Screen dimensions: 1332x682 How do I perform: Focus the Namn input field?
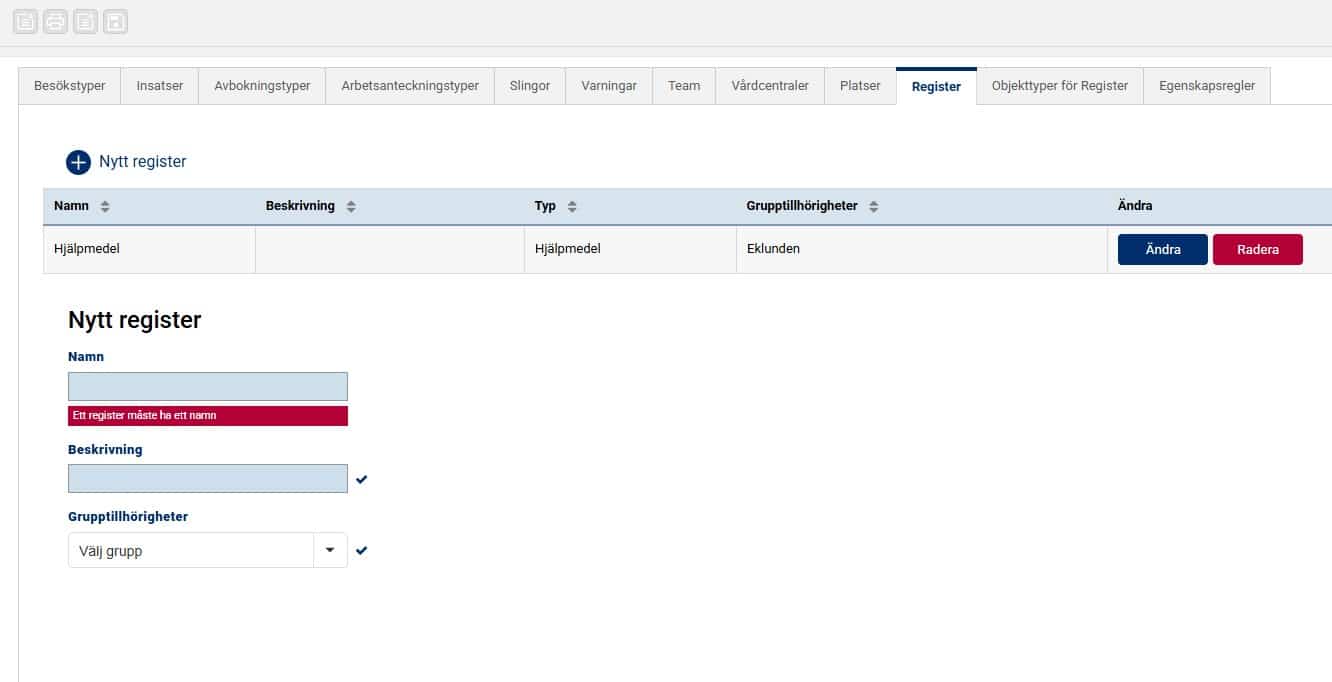pyautogui.click(x=208, y=387)
